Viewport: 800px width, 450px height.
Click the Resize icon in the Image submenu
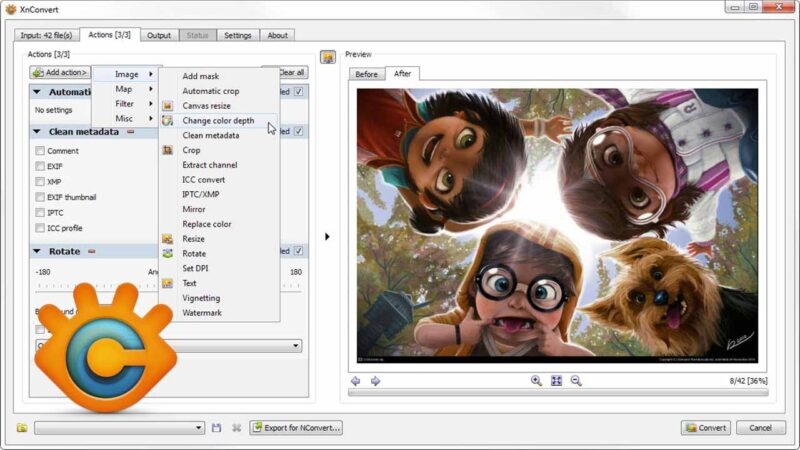(167, 239)
